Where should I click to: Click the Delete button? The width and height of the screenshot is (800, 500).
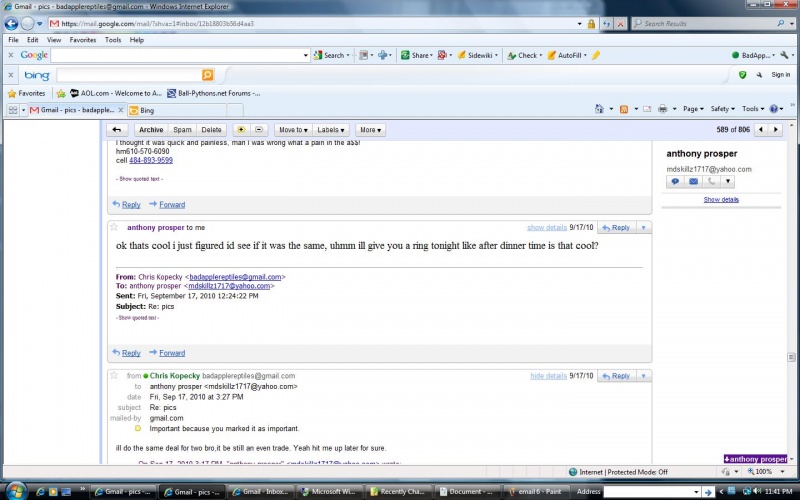[x=211, y=130]
